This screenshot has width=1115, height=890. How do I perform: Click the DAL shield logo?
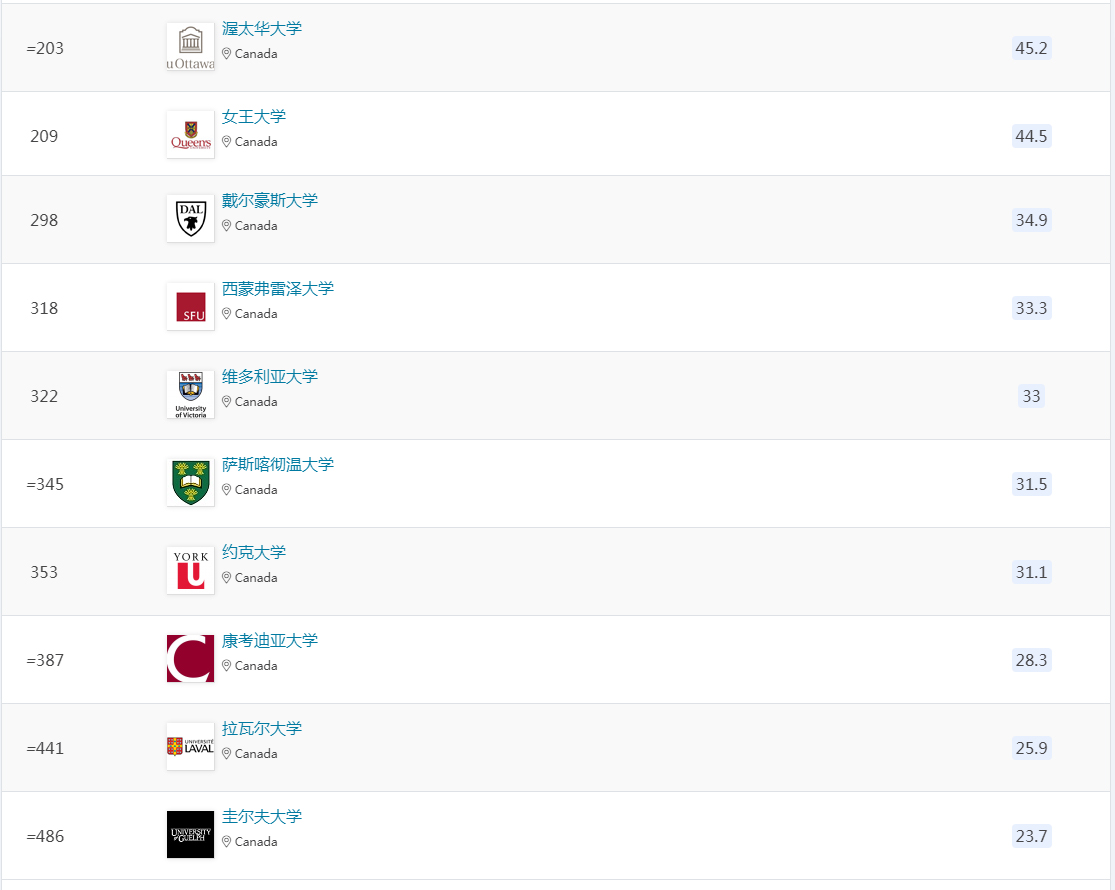190,218
